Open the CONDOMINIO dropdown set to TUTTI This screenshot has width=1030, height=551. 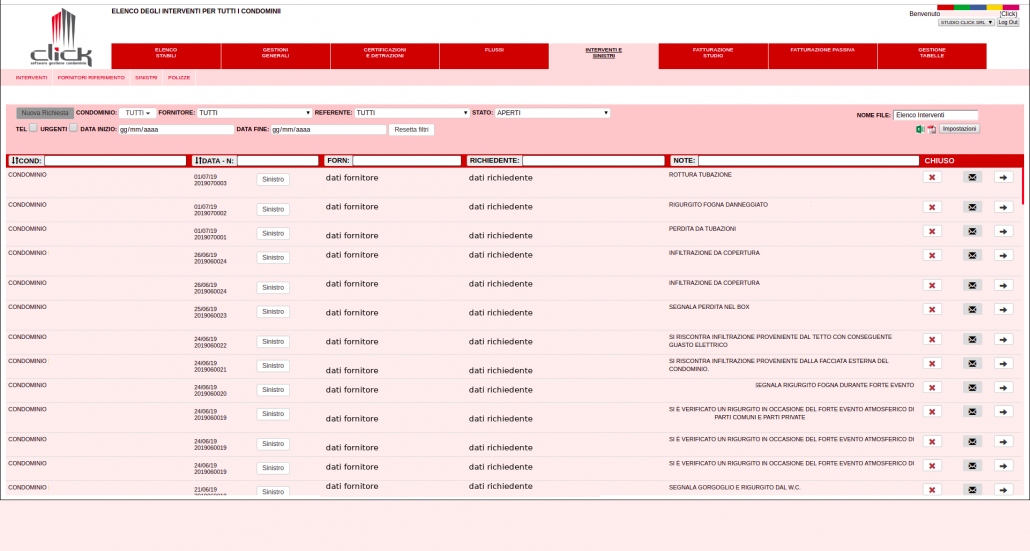point(137,113)
